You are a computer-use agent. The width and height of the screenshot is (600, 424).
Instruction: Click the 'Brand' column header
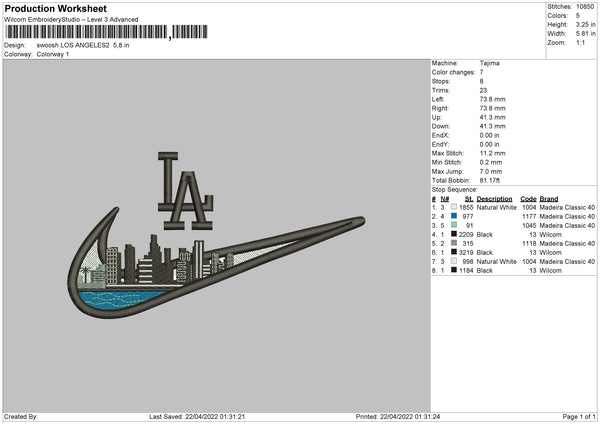pos(549,199)
